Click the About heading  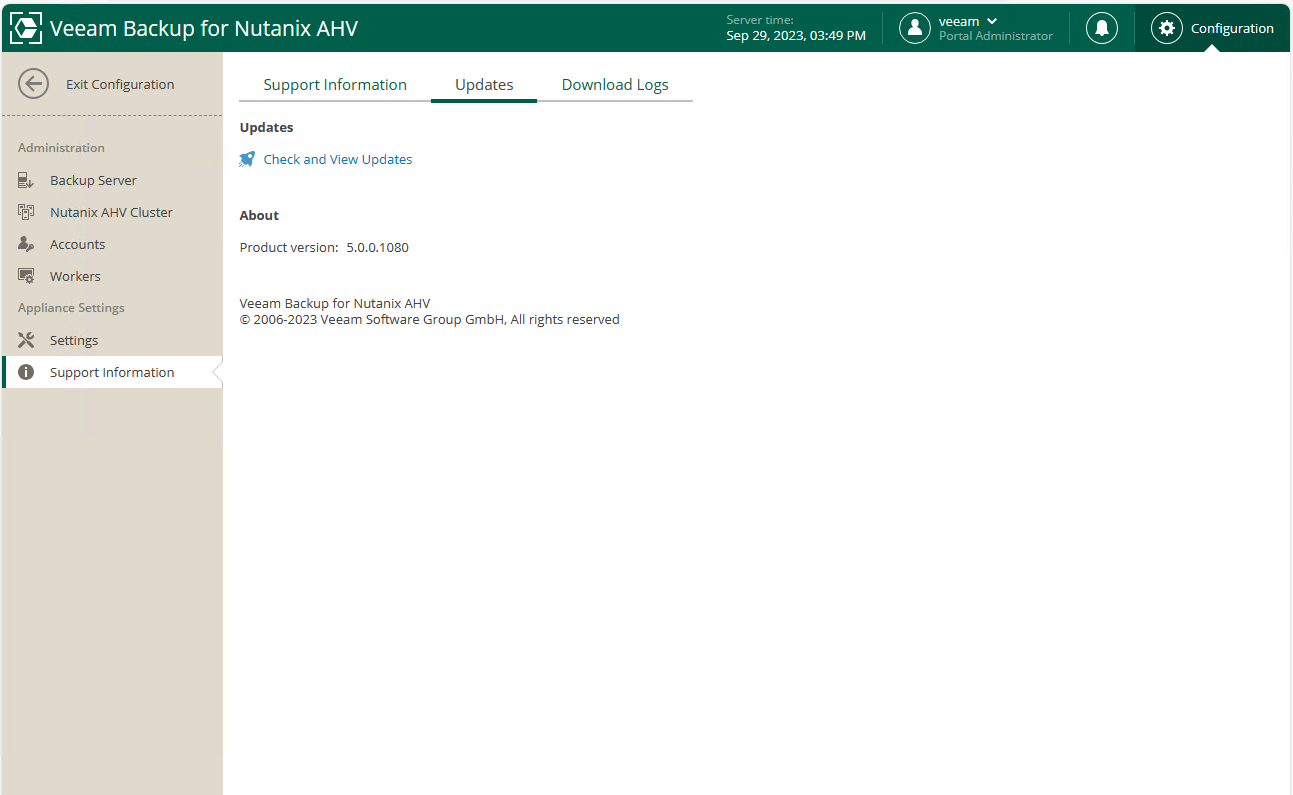pos(259,215)
